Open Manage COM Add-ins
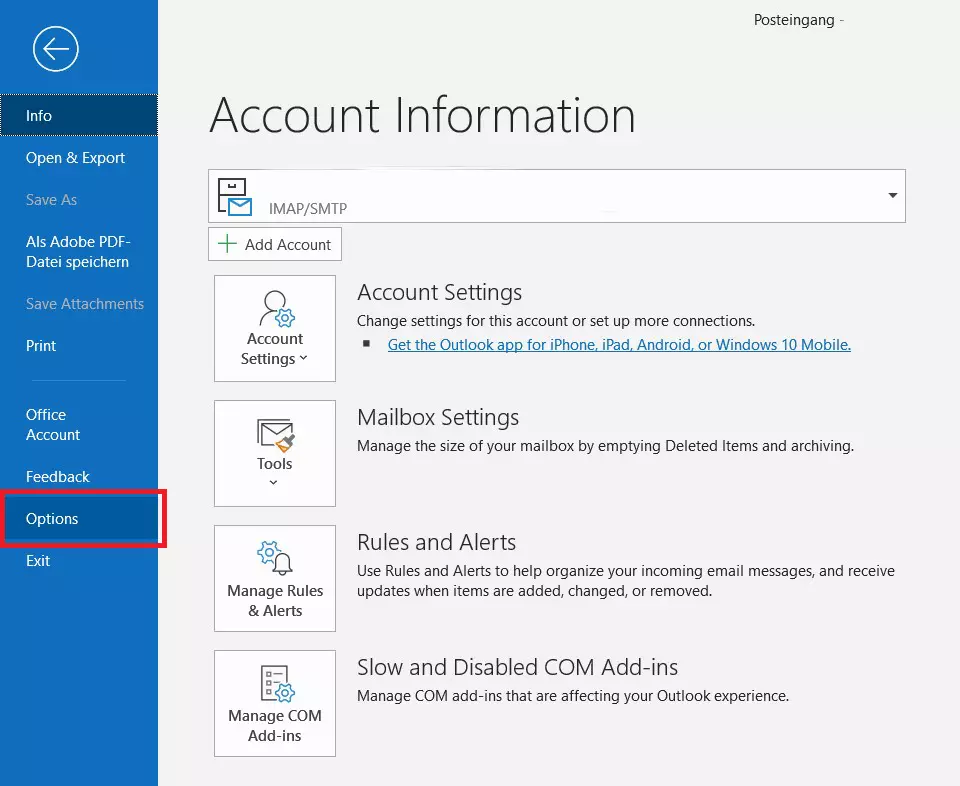The width and height of the screenshot is (960, 786). (x=274, y=703)
